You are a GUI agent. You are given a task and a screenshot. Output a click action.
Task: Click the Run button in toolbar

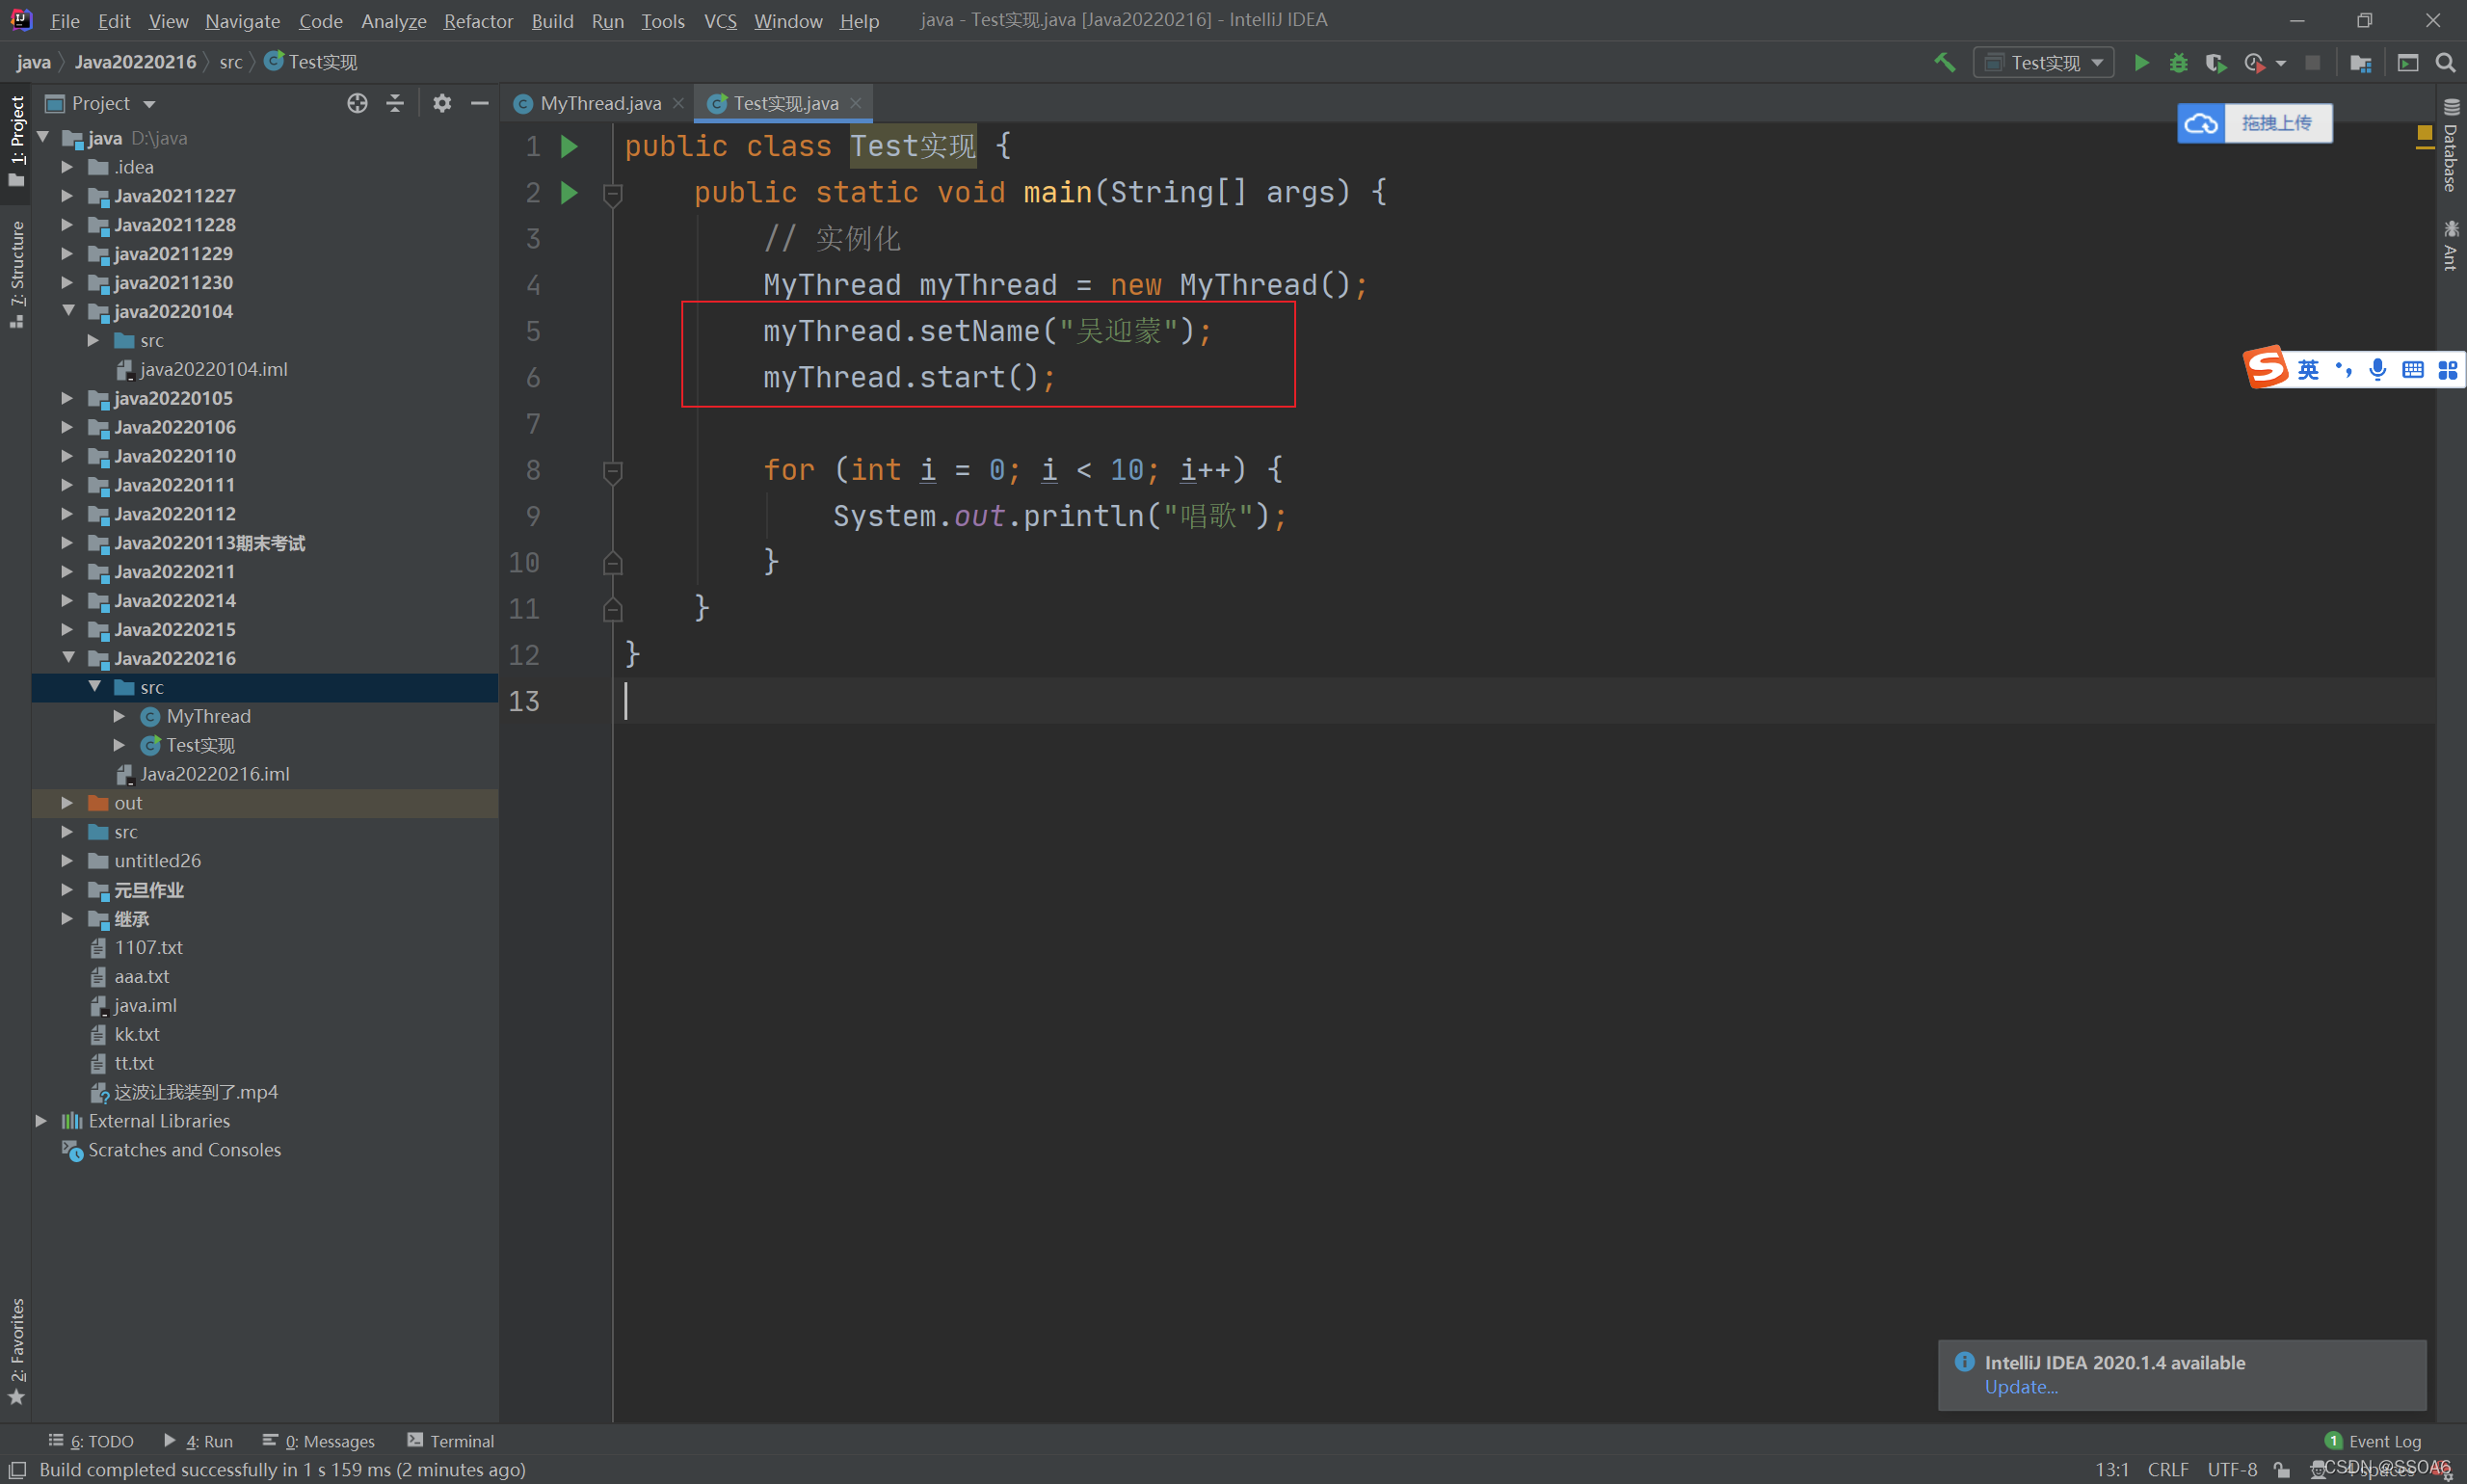tap(2137, 62)
